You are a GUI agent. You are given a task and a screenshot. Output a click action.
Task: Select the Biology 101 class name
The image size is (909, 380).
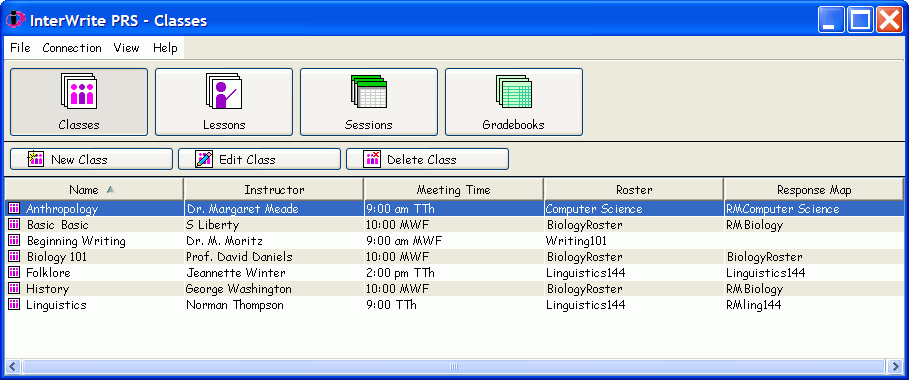[56, 257]
